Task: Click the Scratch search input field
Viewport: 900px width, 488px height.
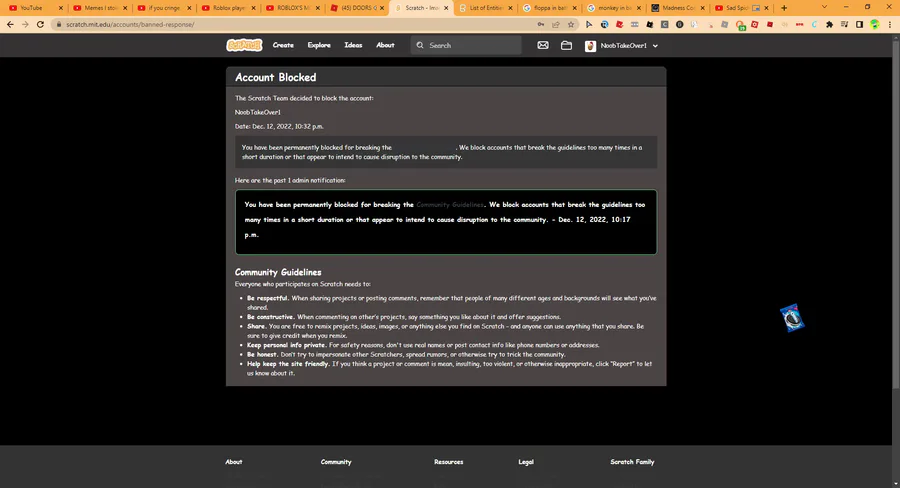Action: tap(466, 45)
